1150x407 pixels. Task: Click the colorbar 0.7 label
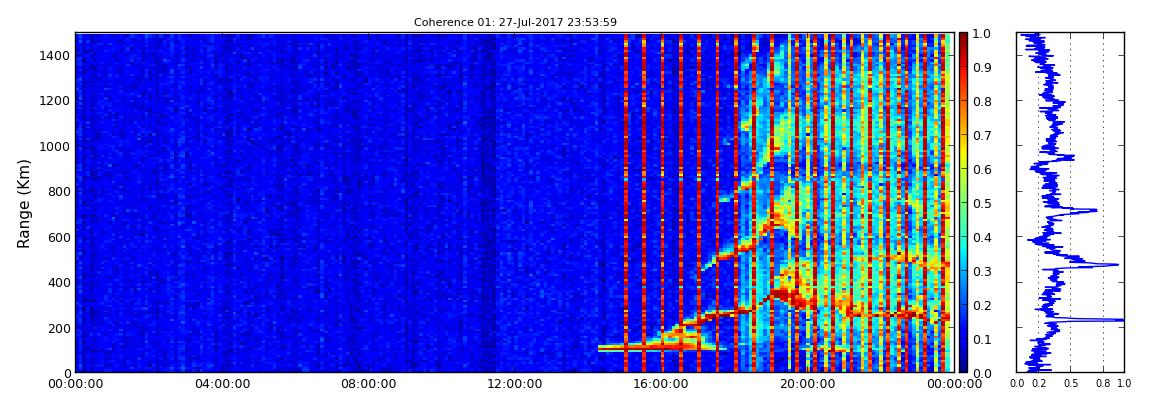982,136
